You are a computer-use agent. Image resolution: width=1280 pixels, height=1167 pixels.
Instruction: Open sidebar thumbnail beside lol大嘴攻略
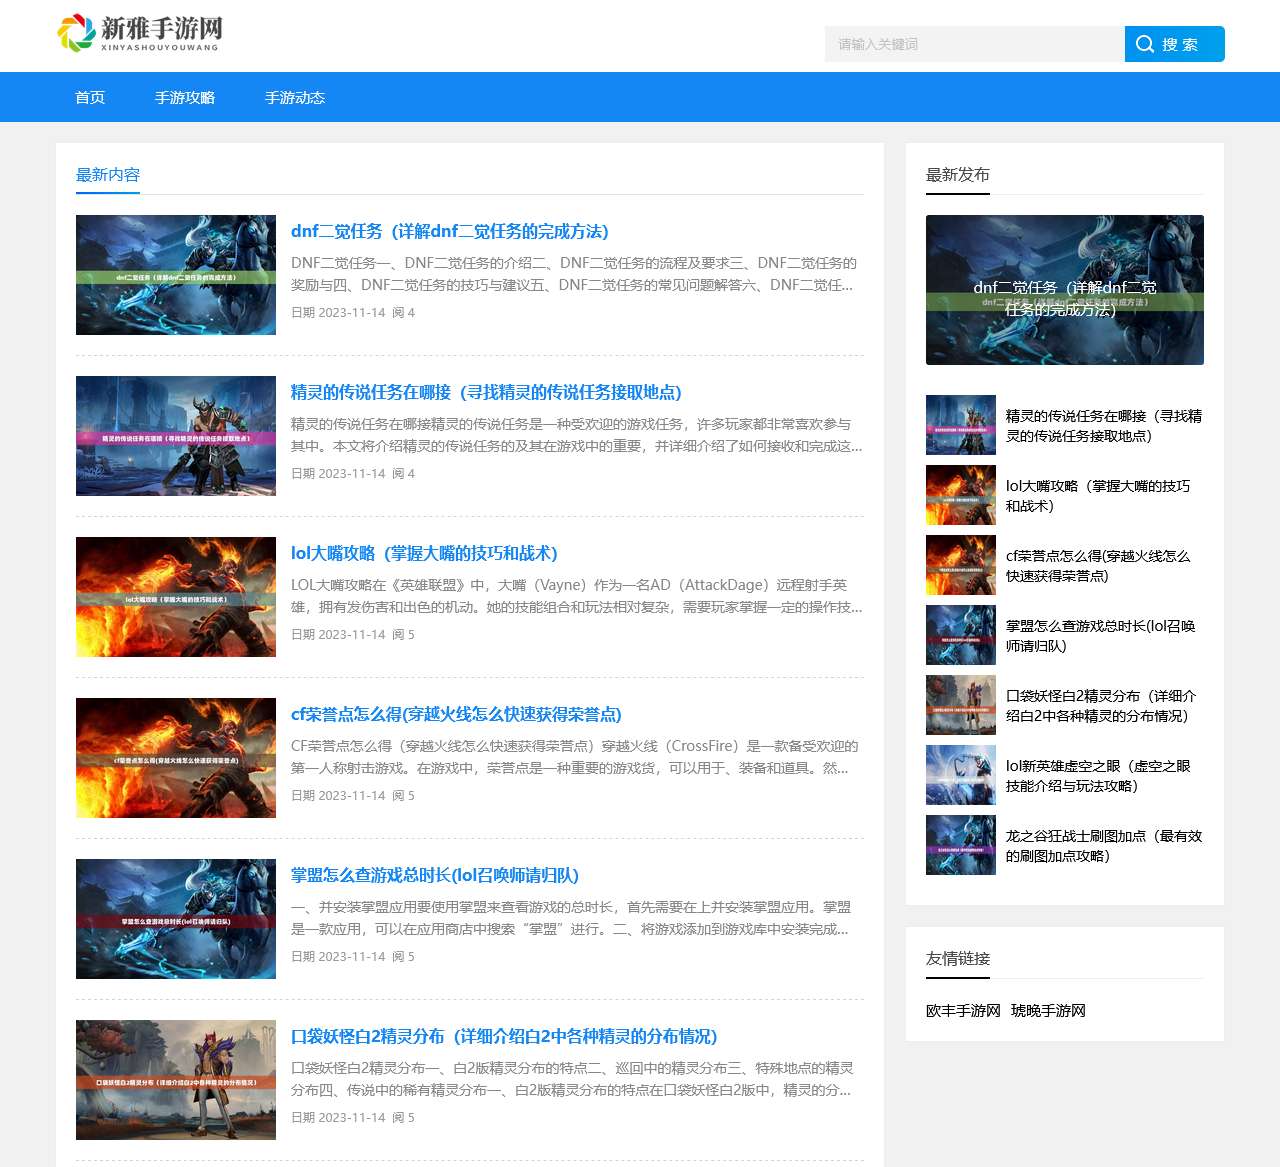[x=961, y=495]
